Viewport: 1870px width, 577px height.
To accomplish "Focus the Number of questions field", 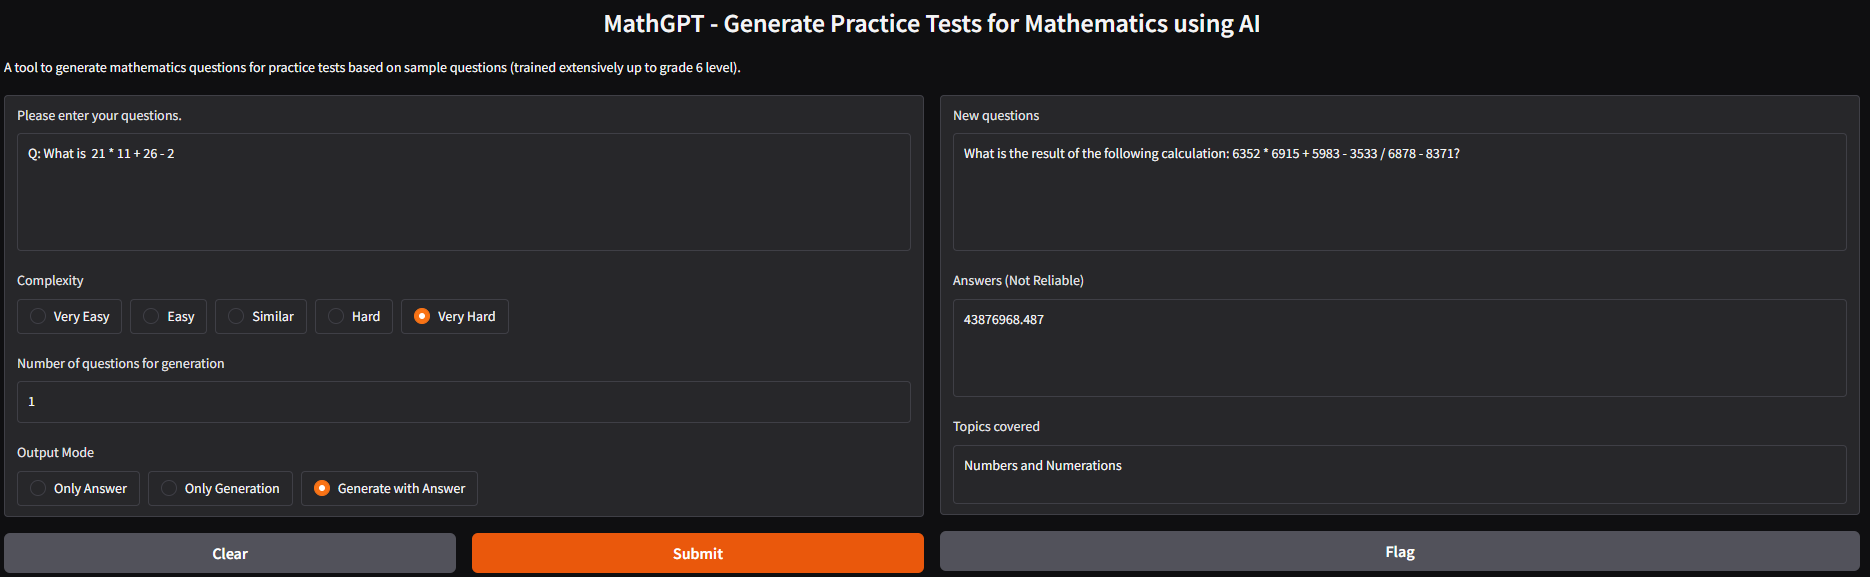I will 463,401.
